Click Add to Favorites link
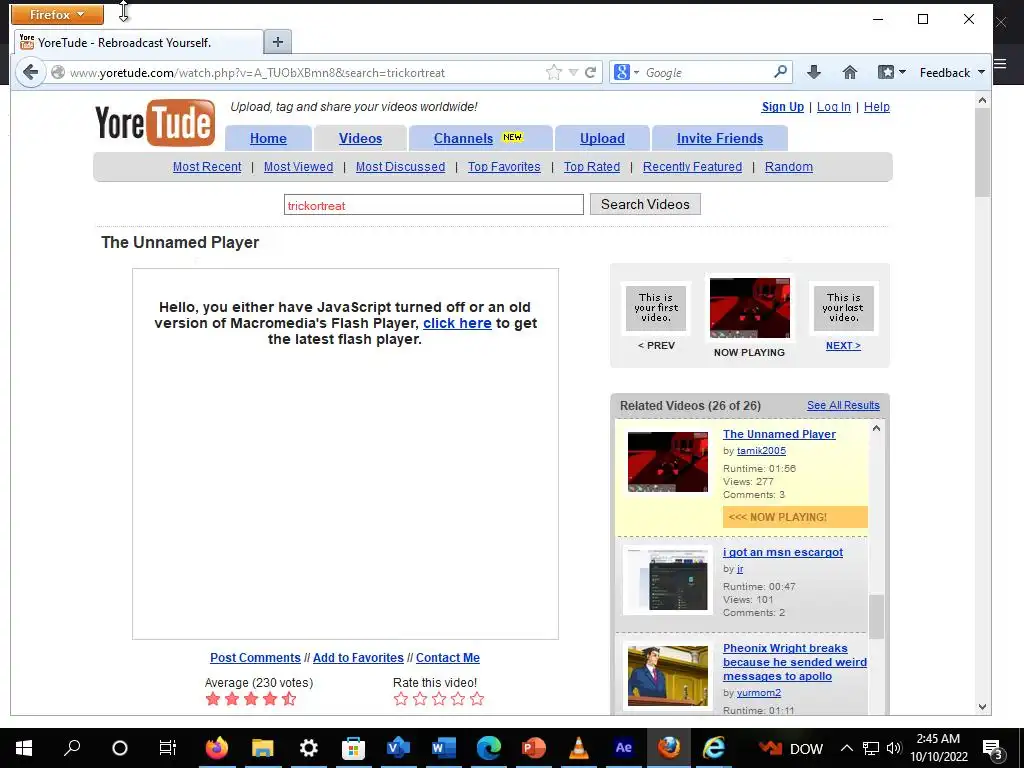1024x768 pixels. click(x=359, y=658)
